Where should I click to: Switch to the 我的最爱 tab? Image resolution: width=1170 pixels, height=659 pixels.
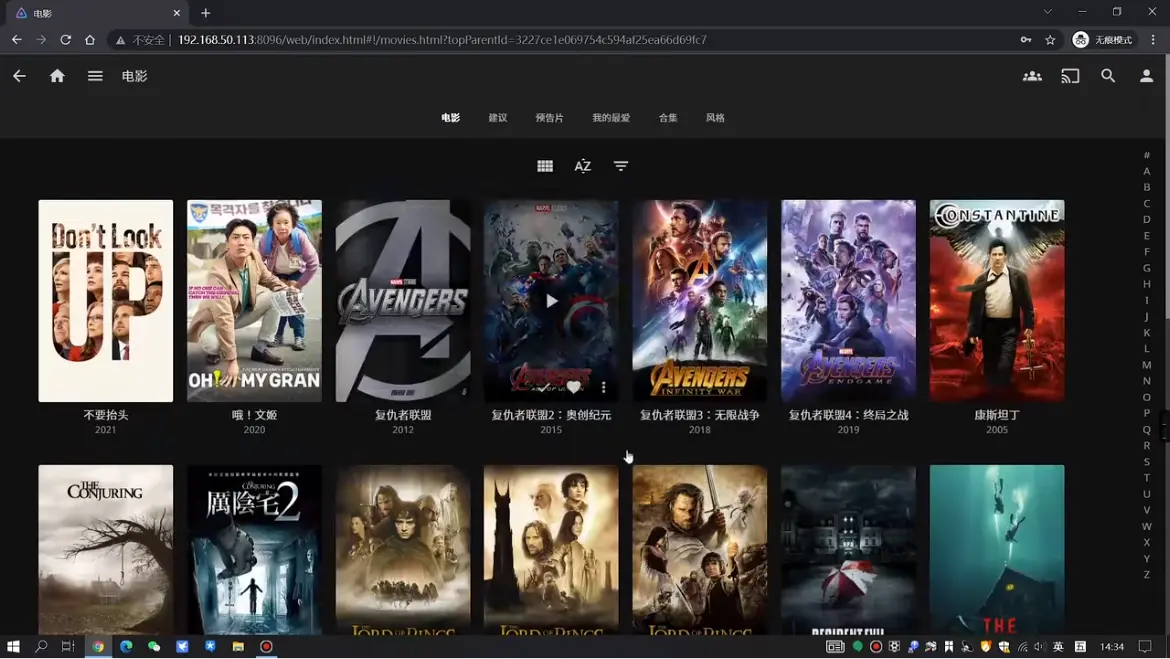(611, 118)
